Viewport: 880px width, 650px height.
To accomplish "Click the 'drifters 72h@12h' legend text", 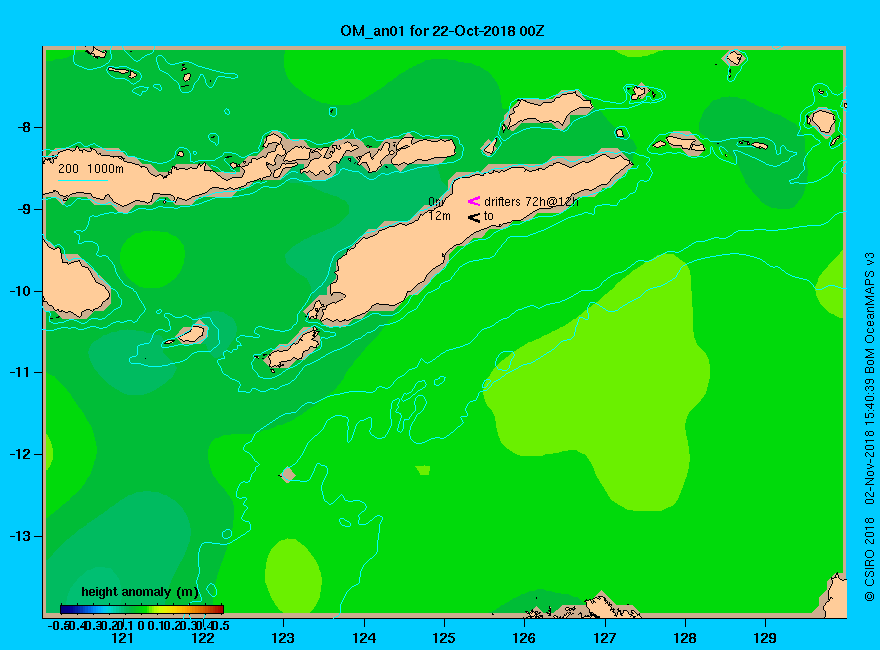I will [x=531, y=202].
